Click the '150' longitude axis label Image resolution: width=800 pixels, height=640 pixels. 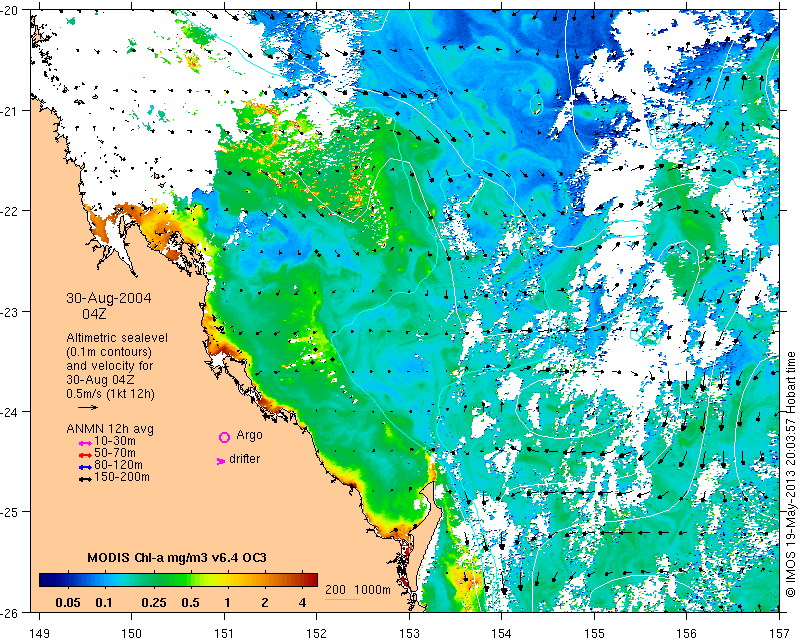click(x=132, y=633)
